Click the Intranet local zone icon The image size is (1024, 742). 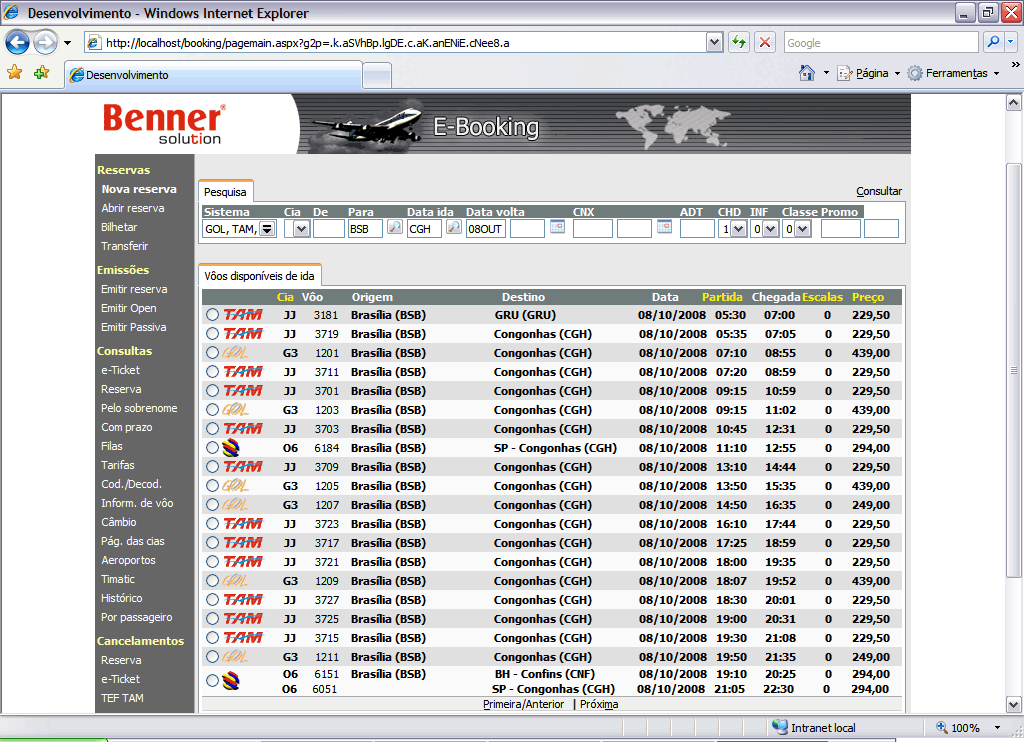pos(780,727)
